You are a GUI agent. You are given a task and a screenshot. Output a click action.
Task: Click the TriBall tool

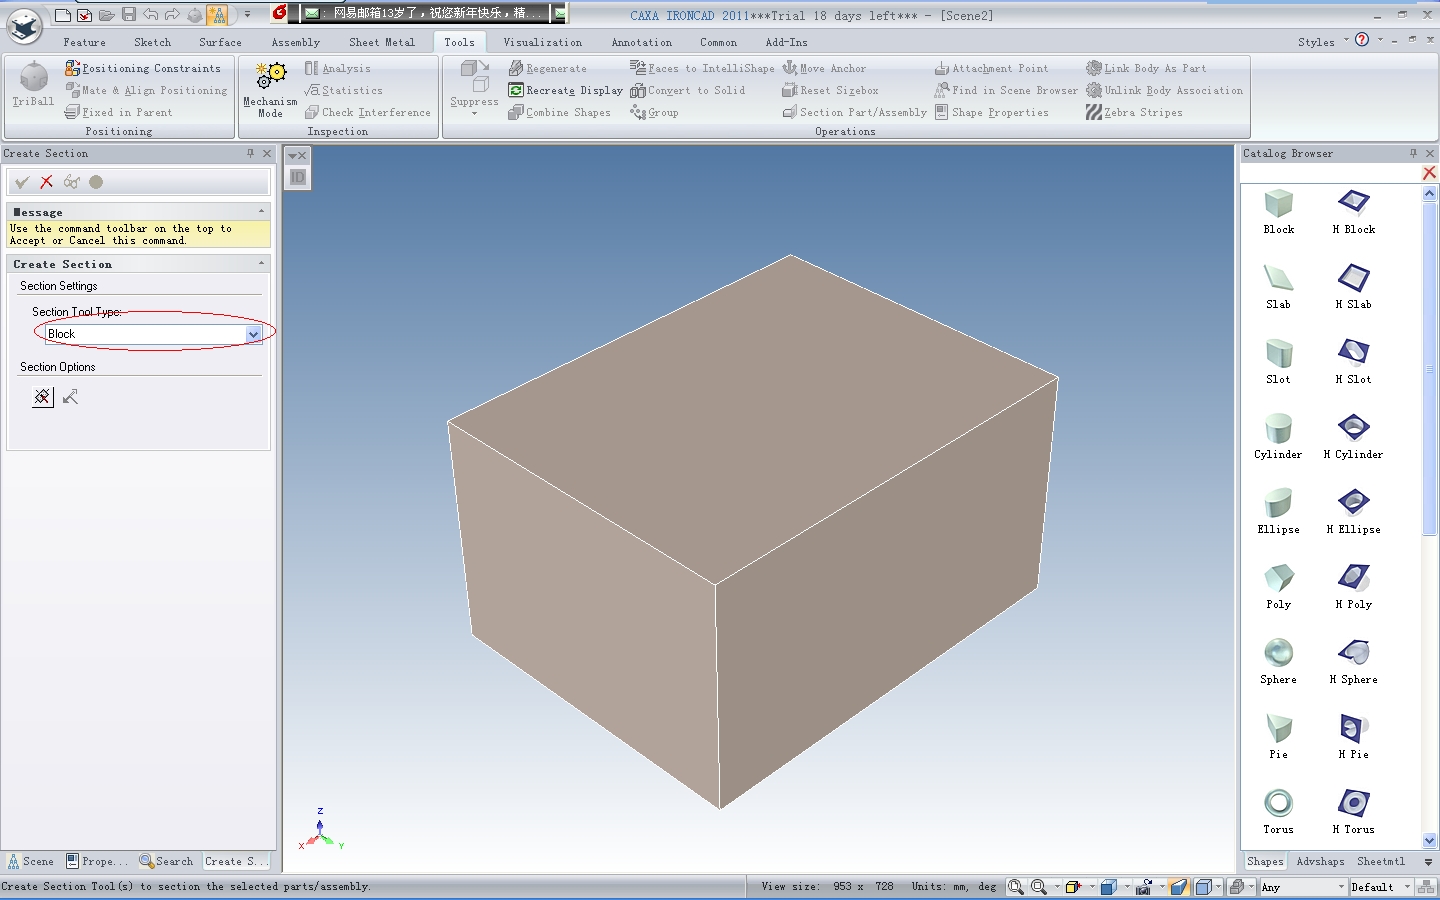click(33, 84)
